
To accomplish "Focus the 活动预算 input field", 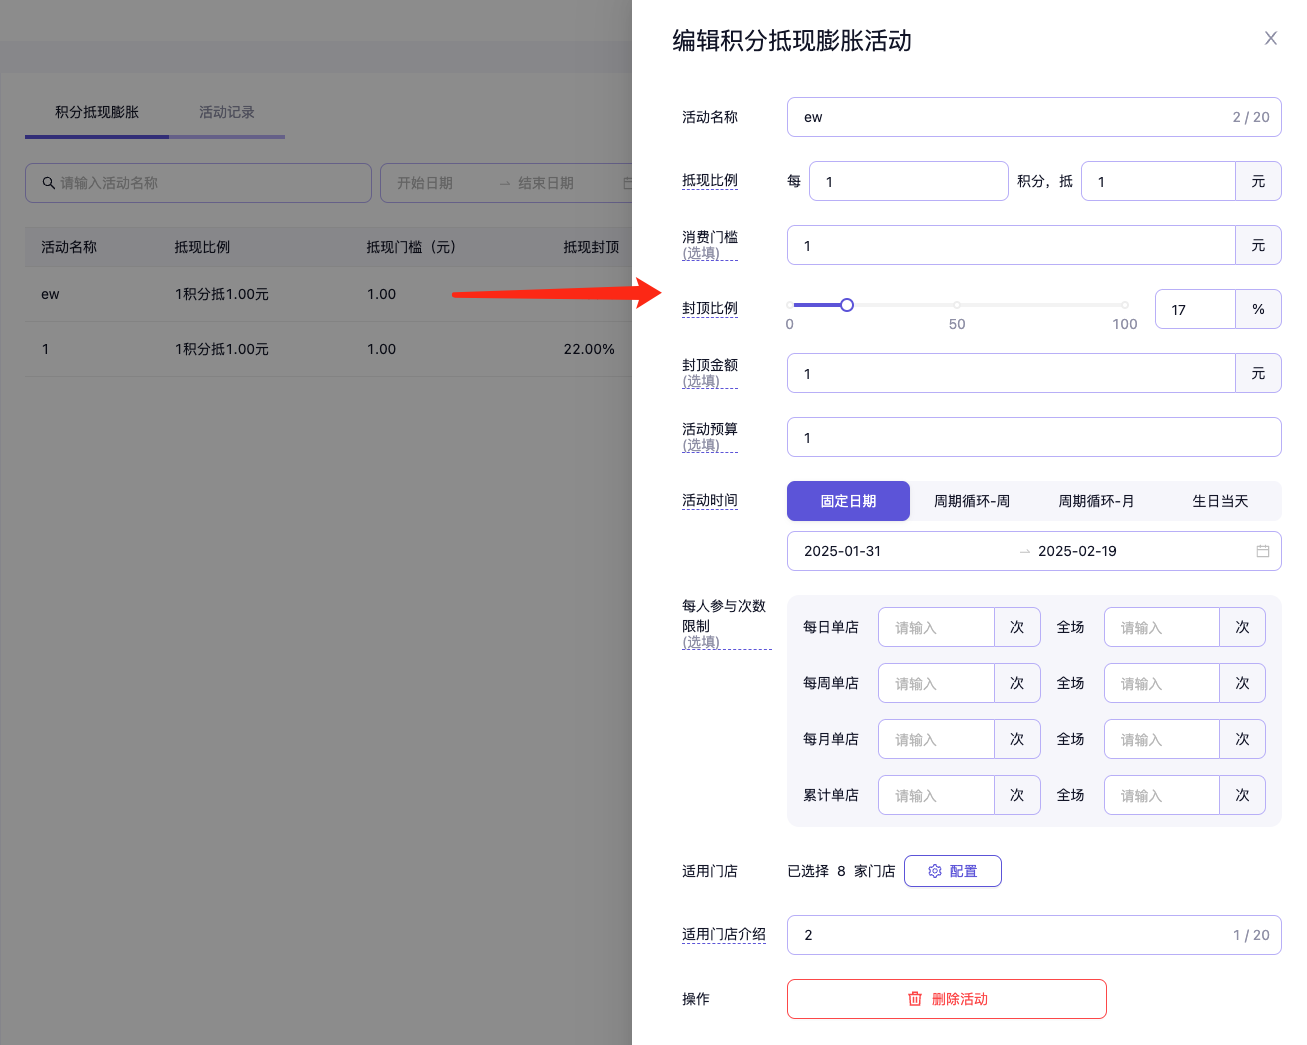I will tap(1033, 438).
